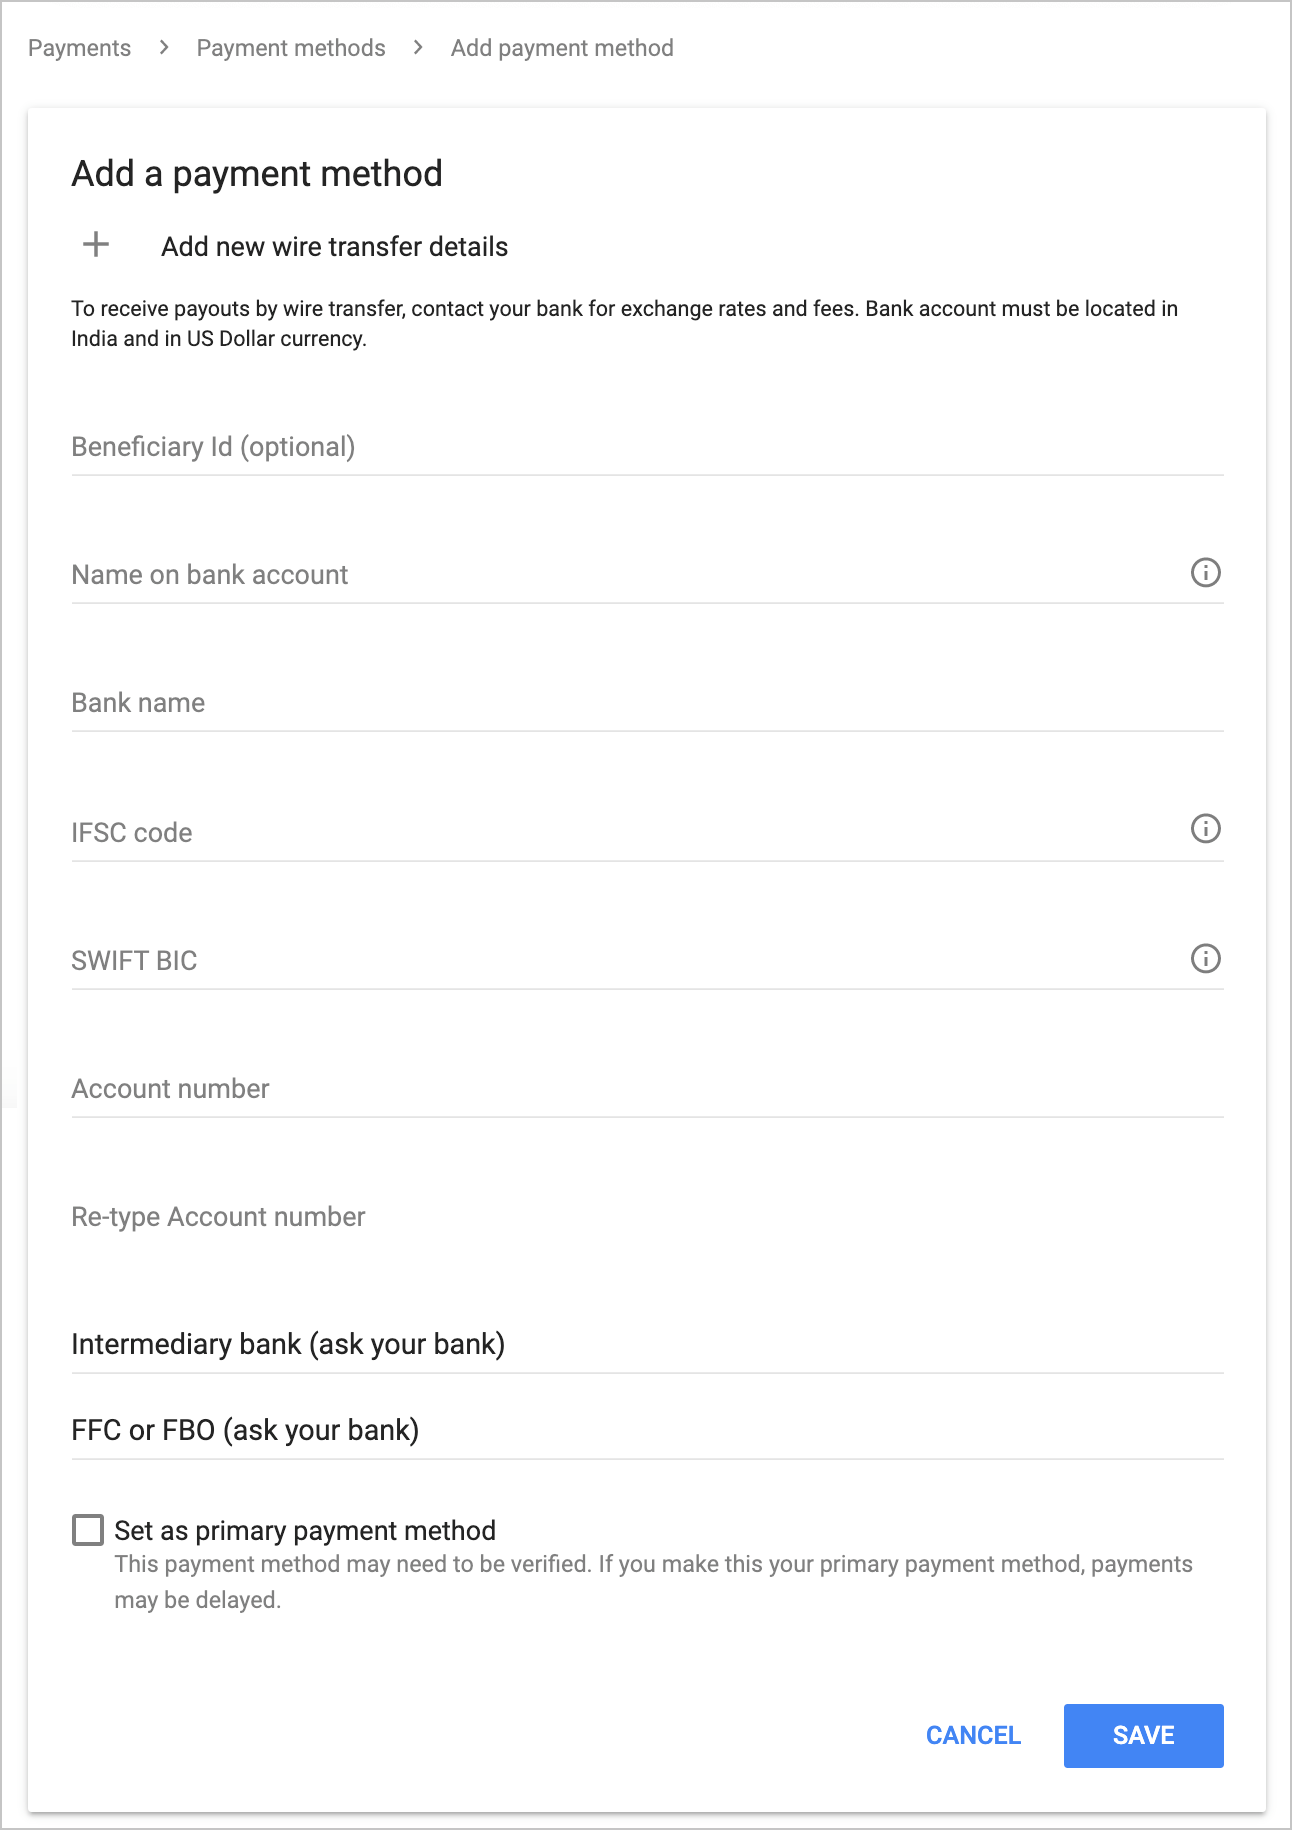Select the Re-type Account number field

pos(646,1218)
